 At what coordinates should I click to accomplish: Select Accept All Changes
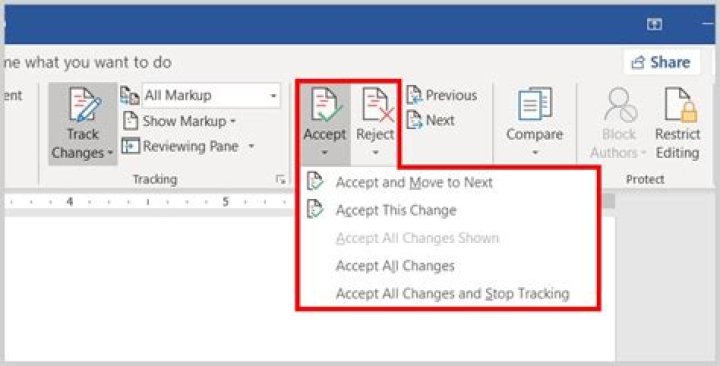pyautogui.click(x=395, y=266)
